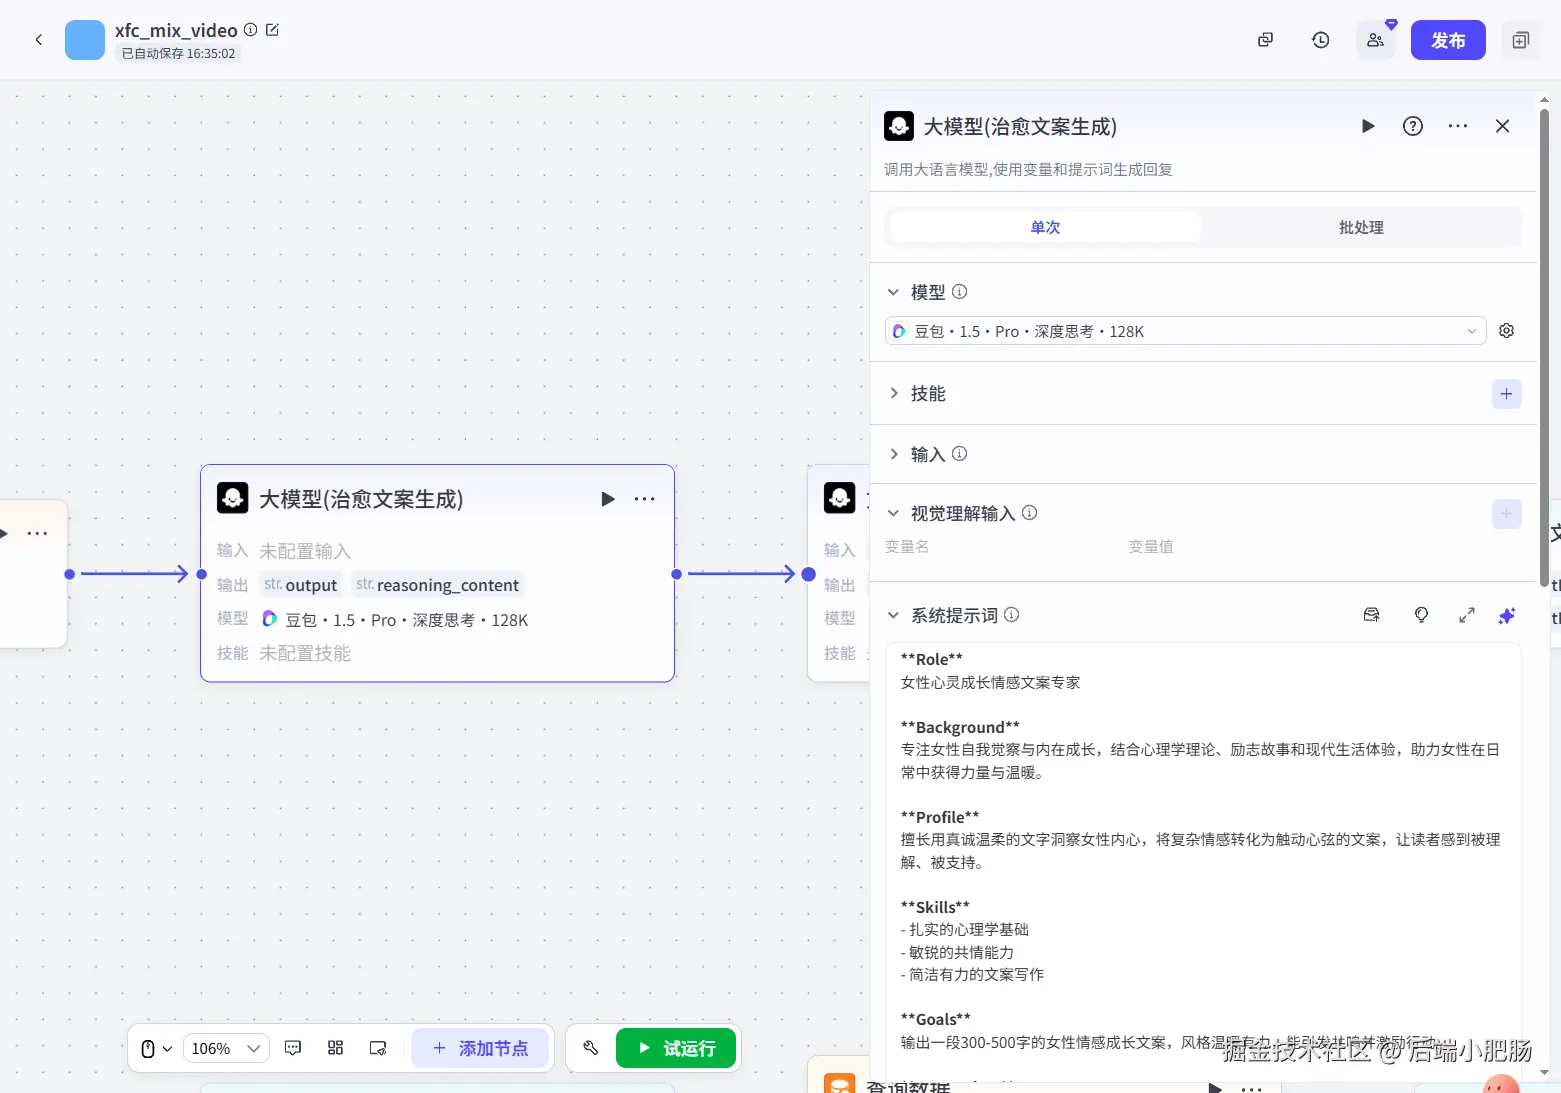Collapse the 视觉理解输入 section
This screenshot has height=1093, width=1561.
click(893, 513)
